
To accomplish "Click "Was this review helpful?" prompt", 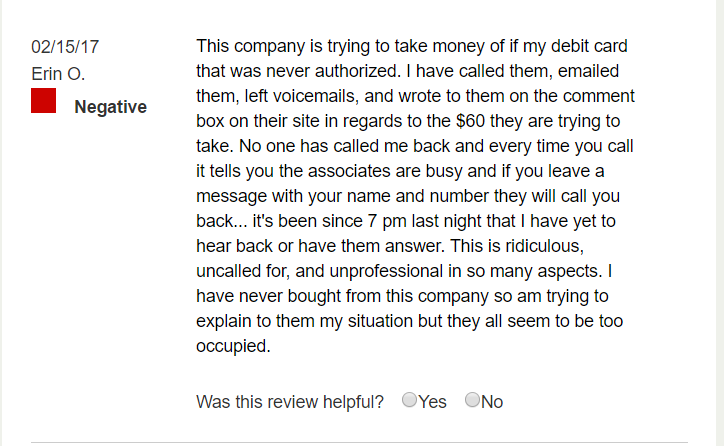I will 290,402.
